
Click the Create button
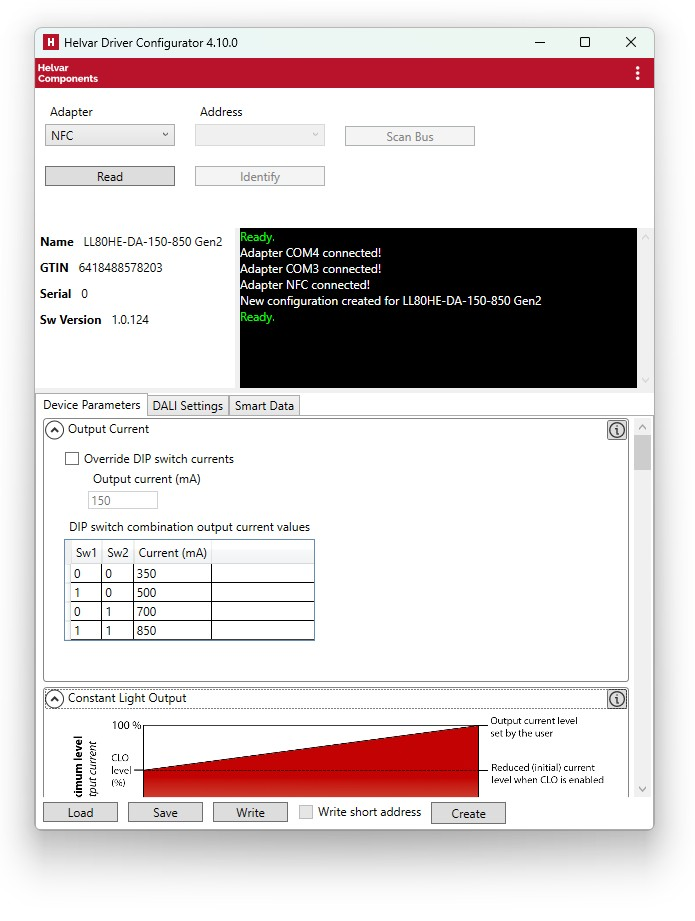[x=468, y=814]
